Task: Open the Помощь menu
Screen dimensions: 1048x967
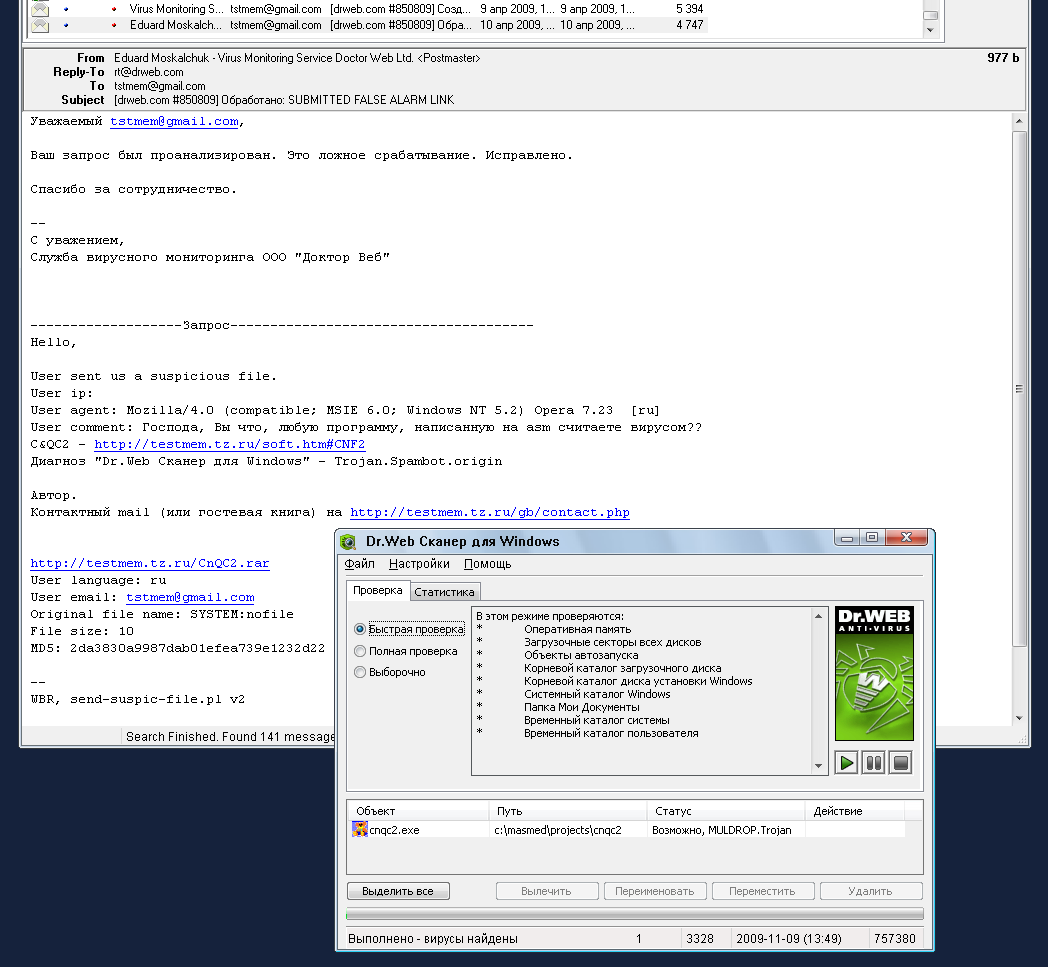Action: tap(487, 563)
